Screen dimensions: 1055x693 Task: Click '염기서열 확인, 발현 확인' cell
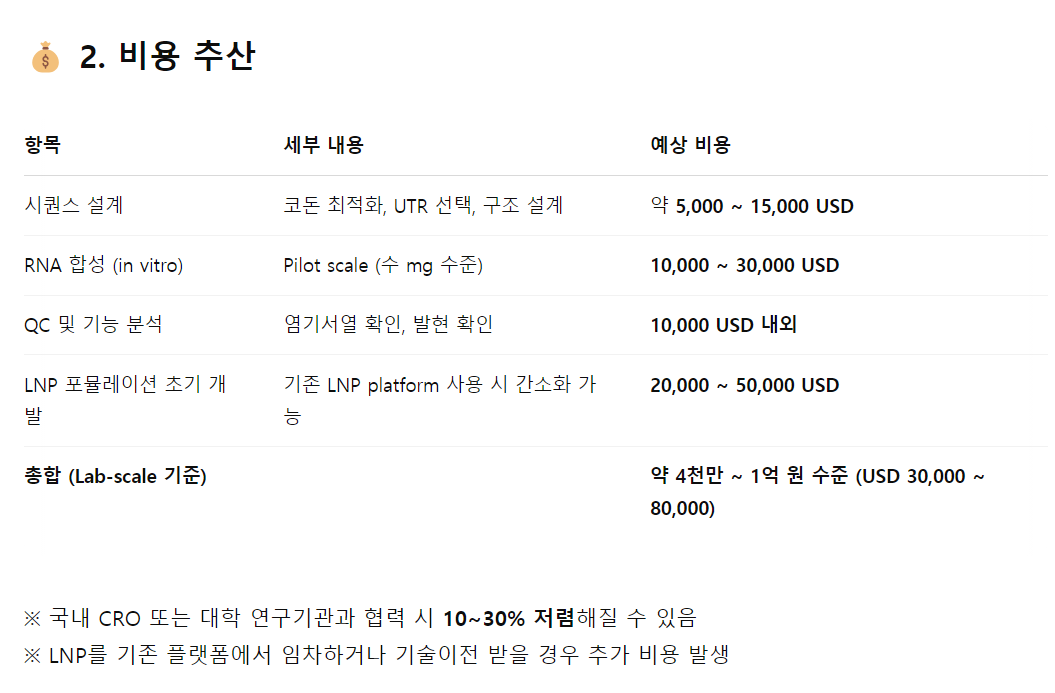(388, 324)
